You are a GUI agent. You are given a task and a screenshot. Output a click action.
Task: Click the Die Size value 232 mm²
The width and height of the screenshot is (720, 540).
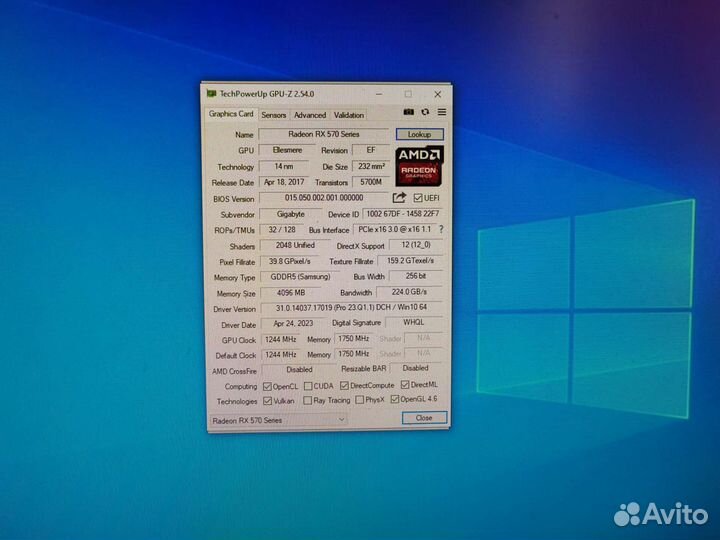point(371,166)
